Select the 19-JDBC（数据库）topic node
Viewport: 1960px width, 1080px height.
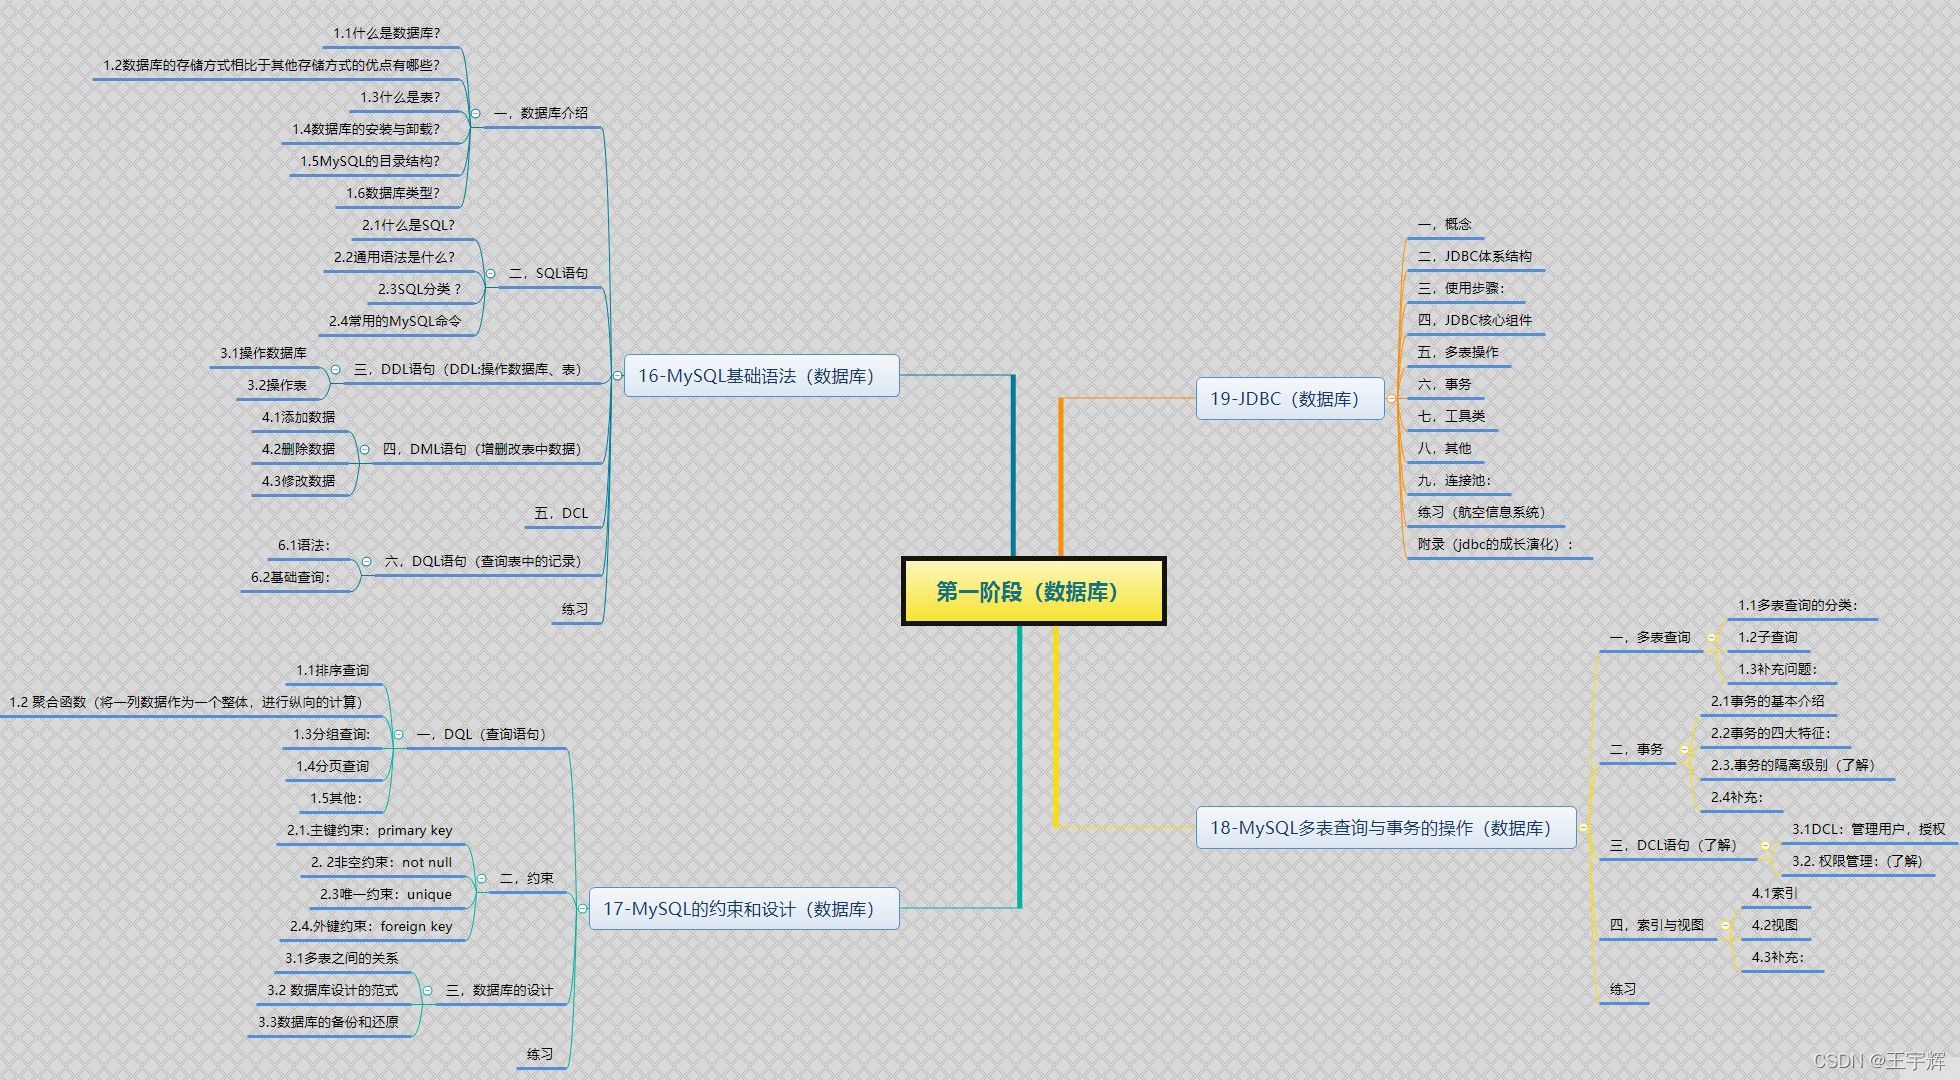(1289, 399)
